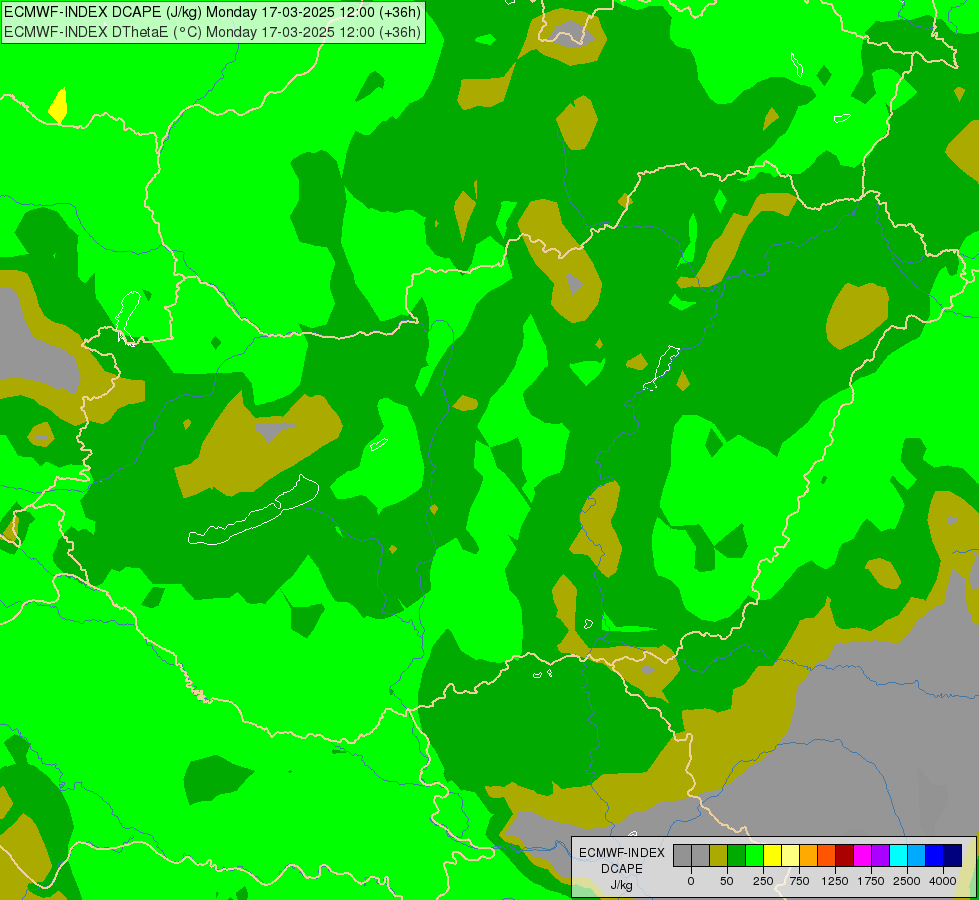The height and width of the screenshot is (900, 979).
Task: Select the pale yellow legend swatch
Action: (790, 856)
